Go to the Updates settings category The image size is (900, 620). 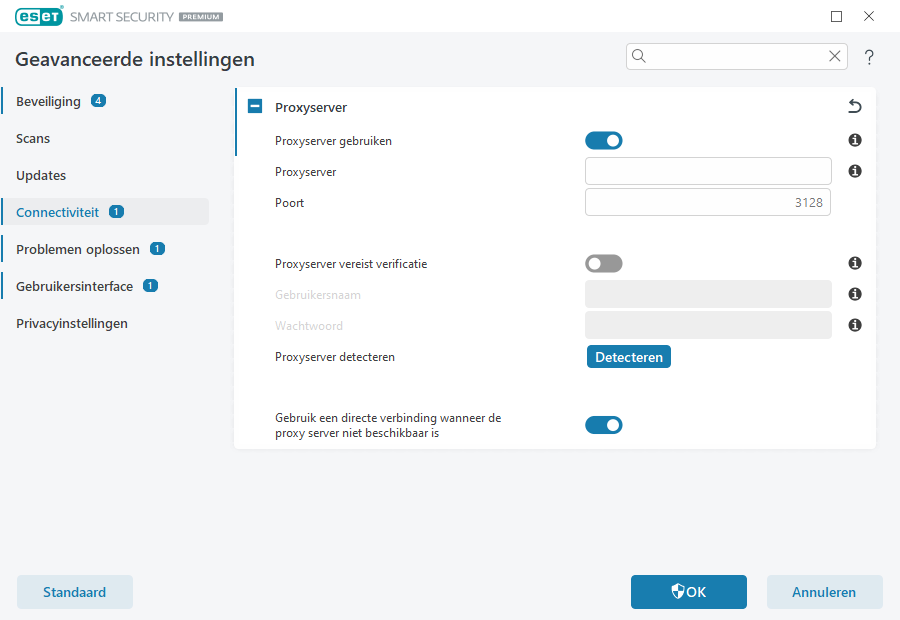click(41, 176)
